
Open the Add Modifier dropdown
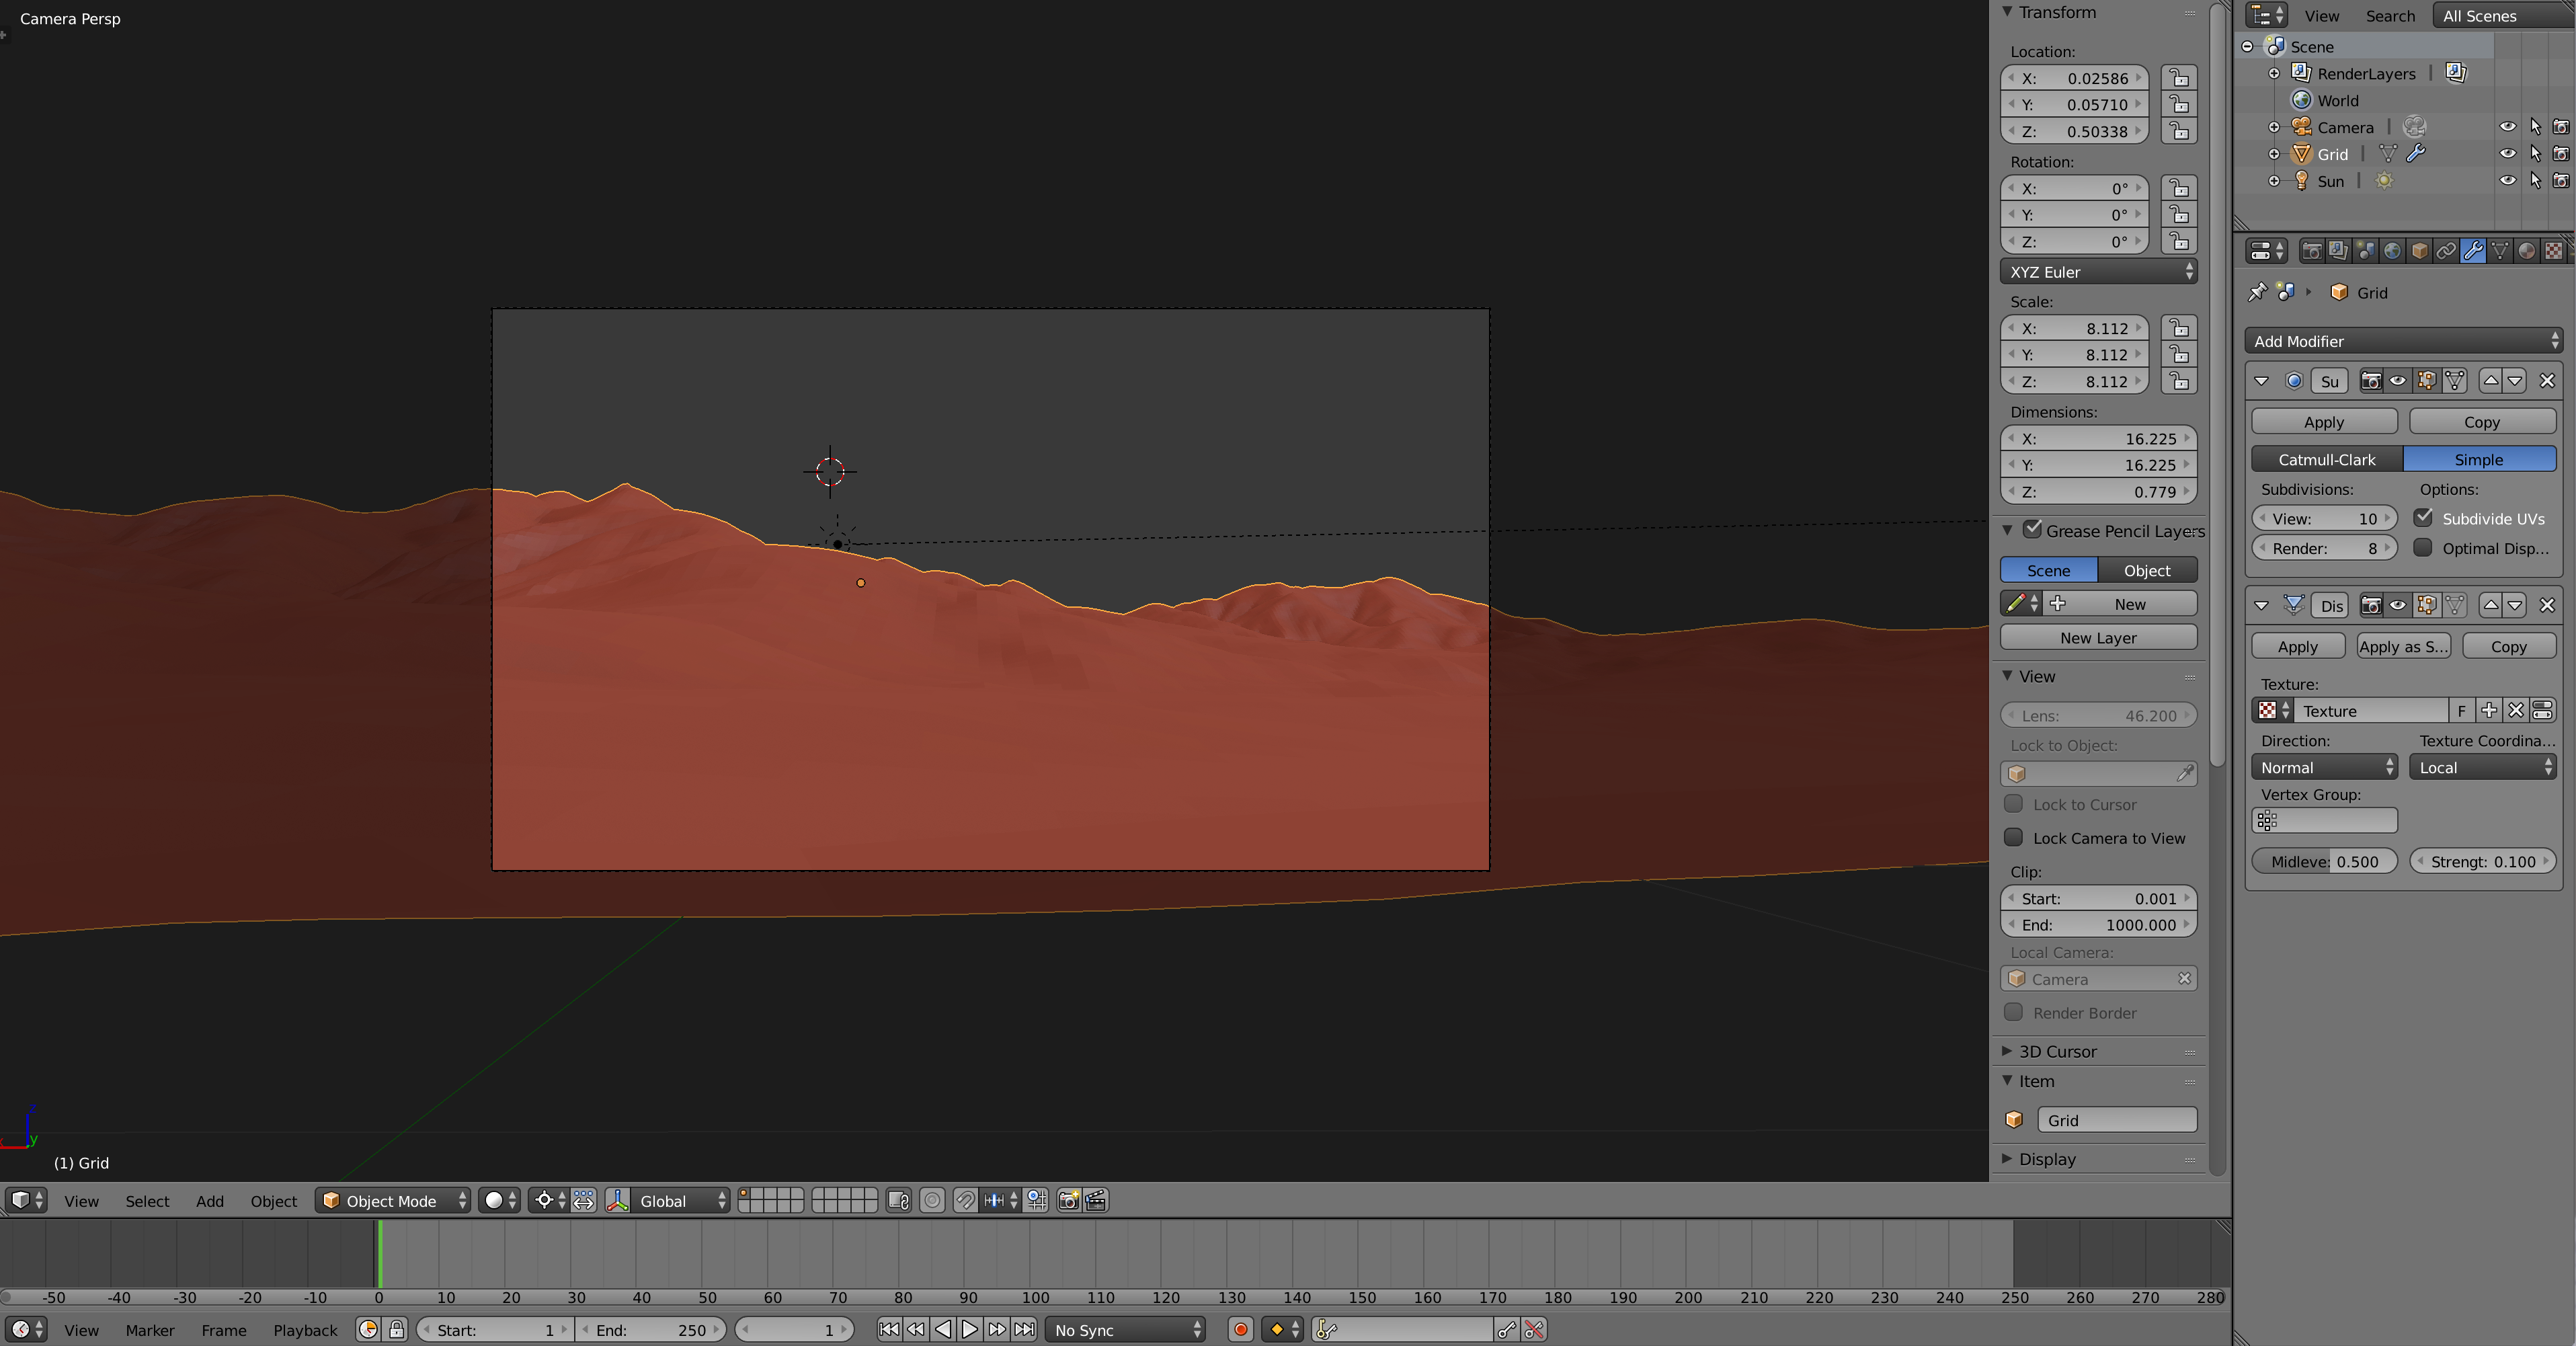2401,341
